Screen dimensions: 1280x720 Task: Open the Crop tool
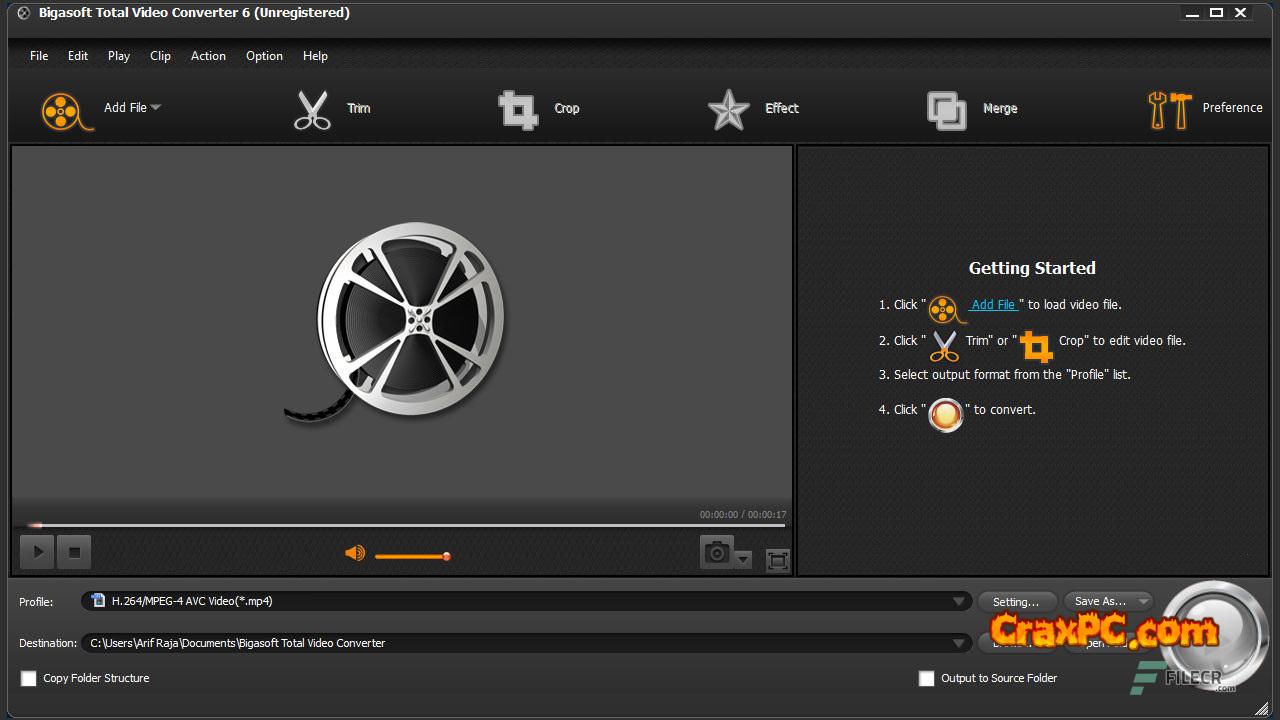(x=518, y=109)
